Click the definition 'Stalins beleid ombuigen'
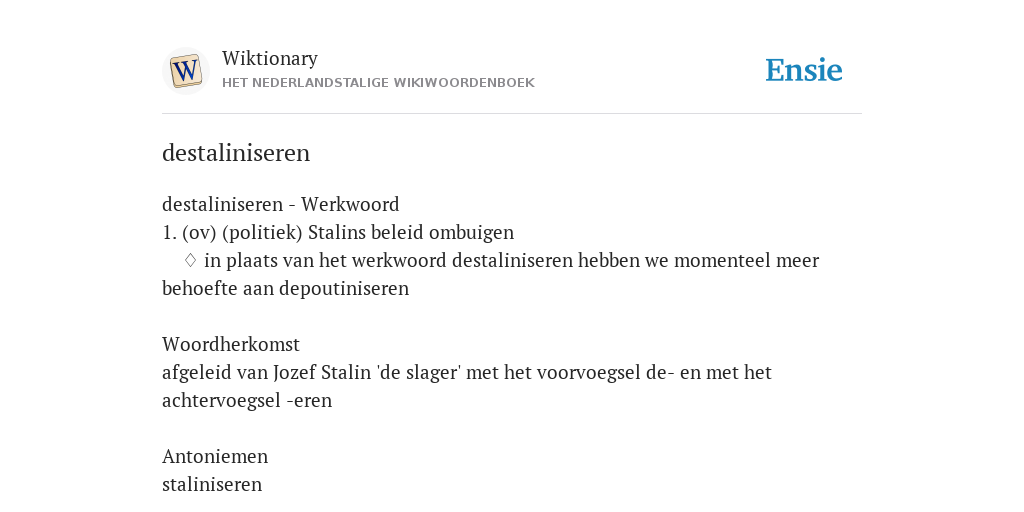Screen dimensions: 1024x512 (411, 232)
